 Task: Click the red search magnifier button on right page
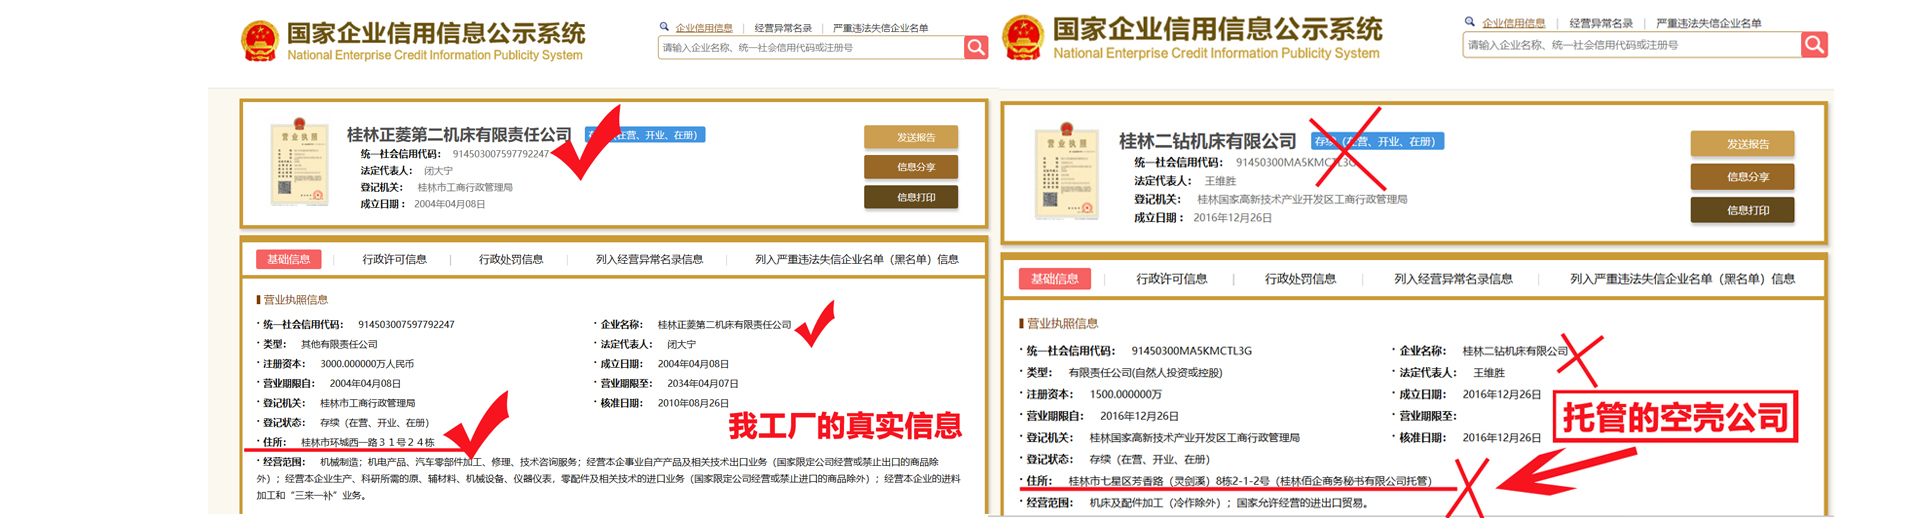coord(1814,44)
